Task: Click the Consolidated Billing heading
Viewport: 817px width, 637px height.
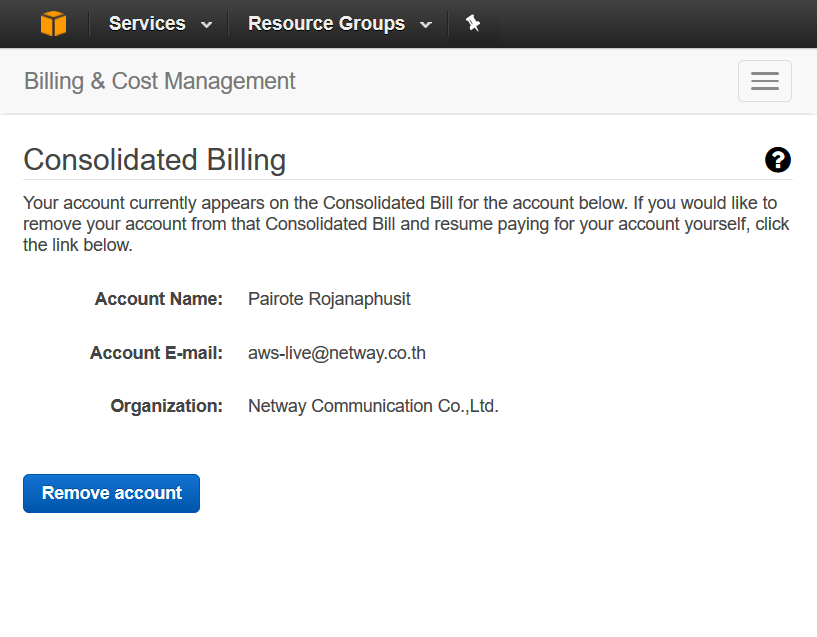Action: 154,160
